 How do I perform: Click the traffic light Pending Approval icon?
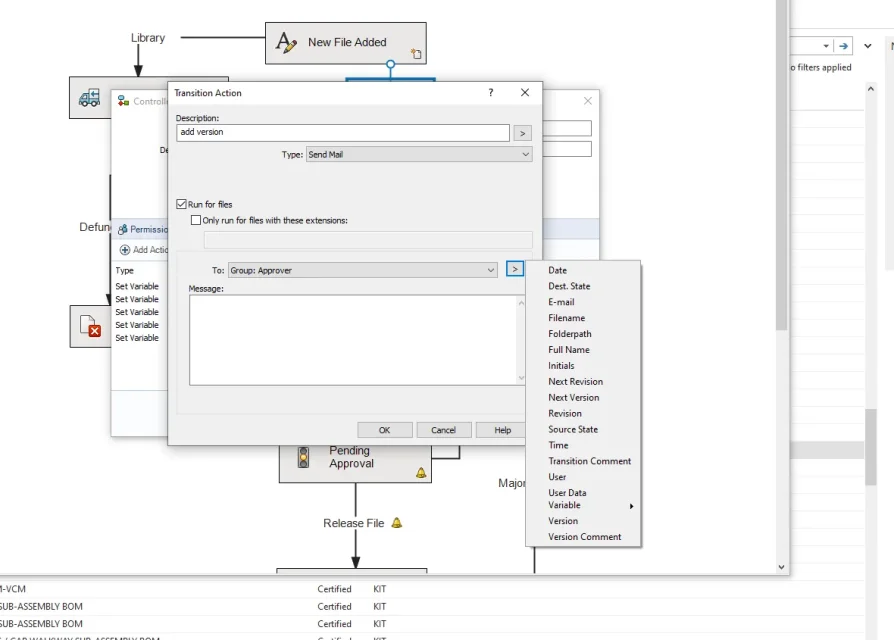302,458
